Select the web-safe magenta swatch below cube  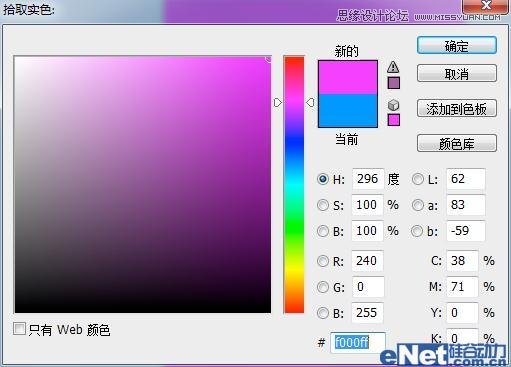coord(394,120)
